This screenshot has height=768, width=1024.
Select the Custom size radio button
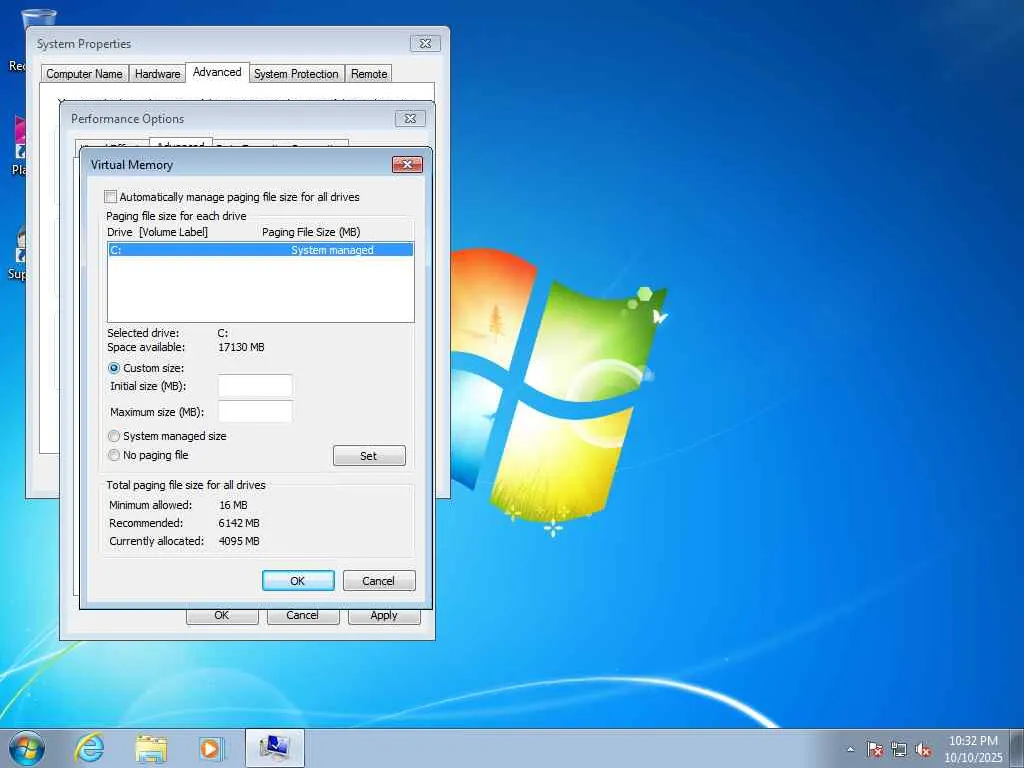114,368
